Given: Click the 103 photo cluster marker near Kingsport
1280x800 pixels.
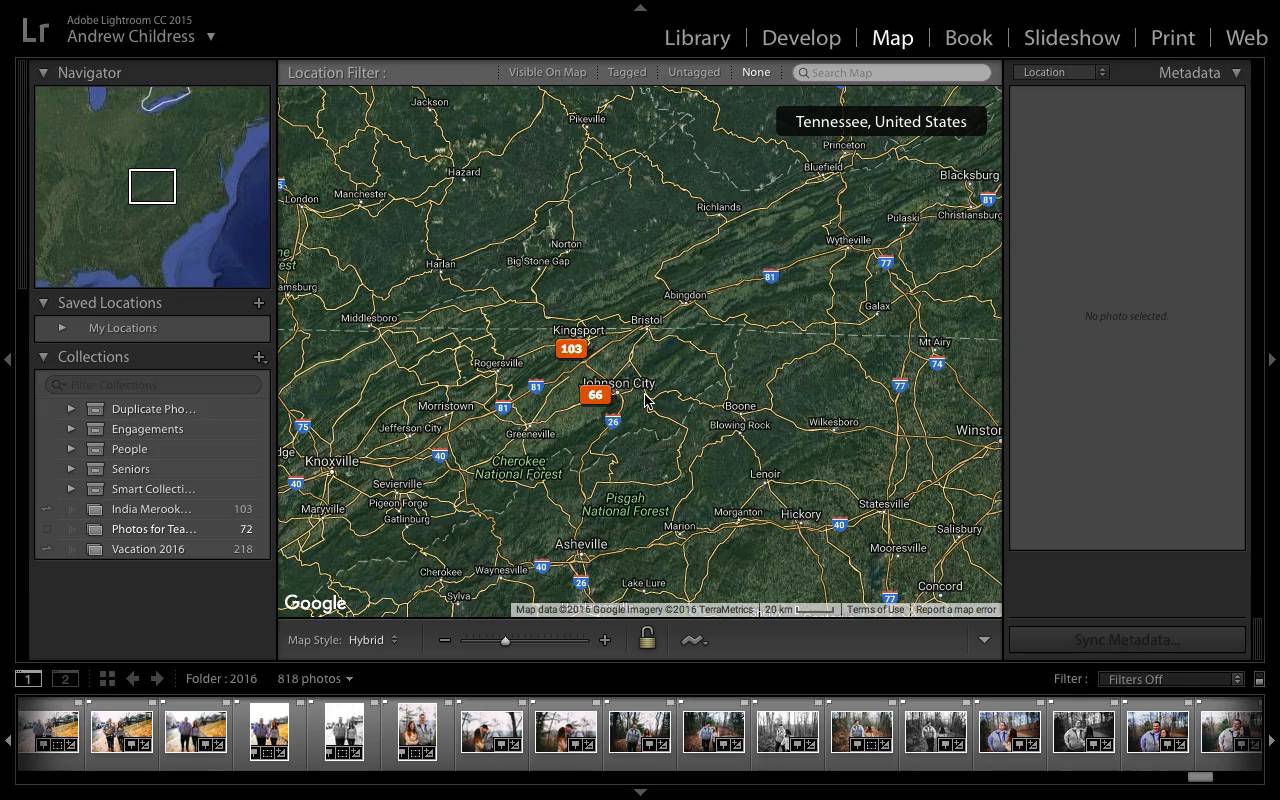Looking at the screenshot, I should 571,349.
